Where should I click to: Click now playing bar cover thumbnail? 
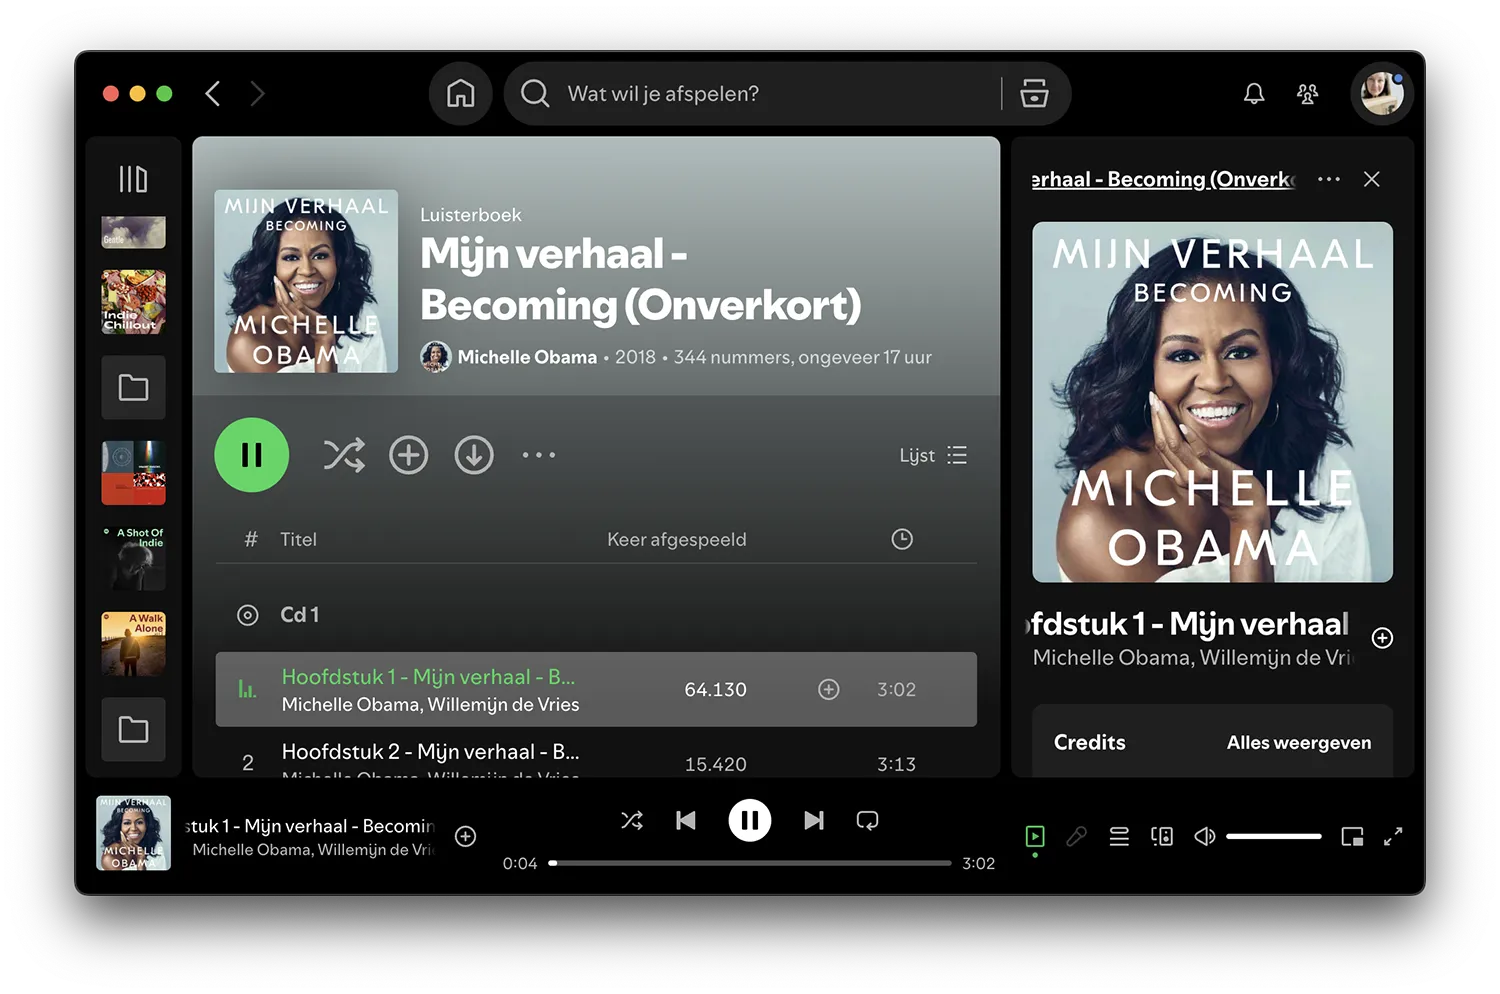tap(133, 833)
